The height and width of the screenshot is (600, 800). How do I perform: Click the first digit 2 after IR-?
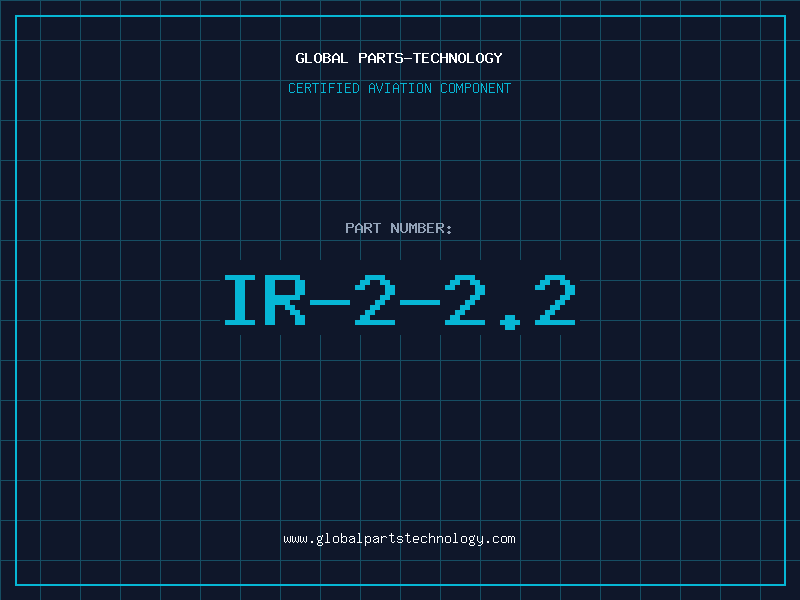375,300
